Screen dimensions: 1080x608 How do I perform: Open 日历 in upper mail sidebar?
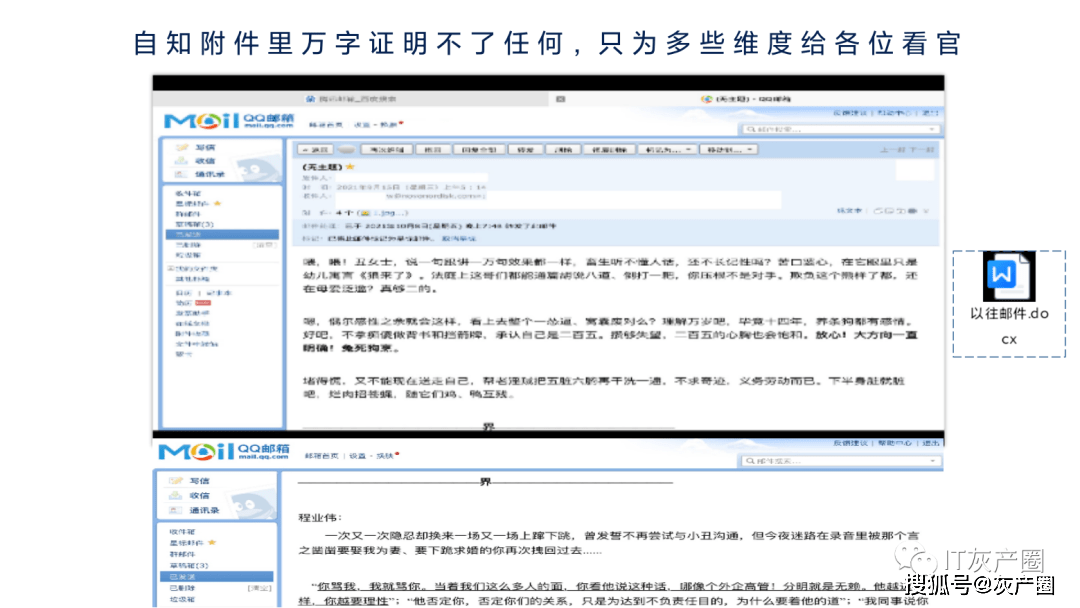pyautogui.click(x=183, y=293)
